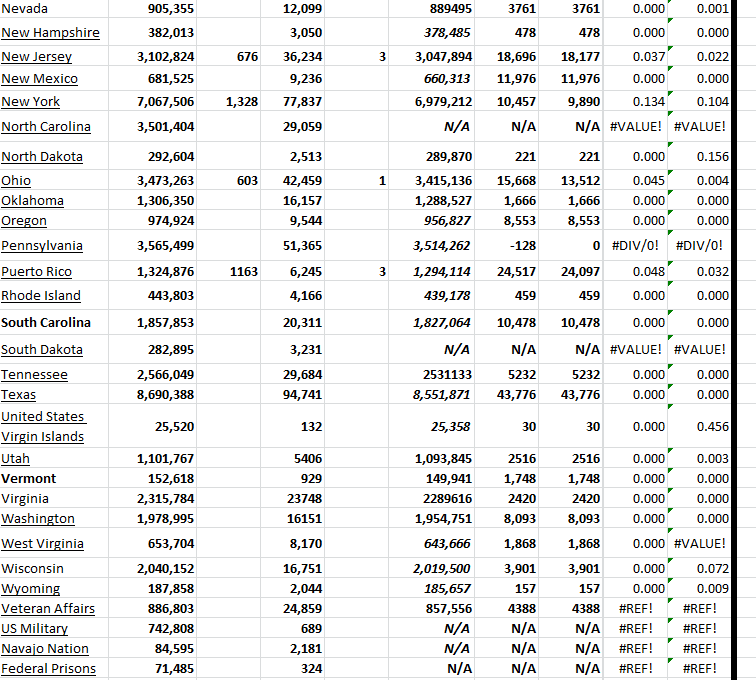Follow the Navajo Nation hyperlink
The height and width of the screenshot is (680, 756).
click(45, 649)
